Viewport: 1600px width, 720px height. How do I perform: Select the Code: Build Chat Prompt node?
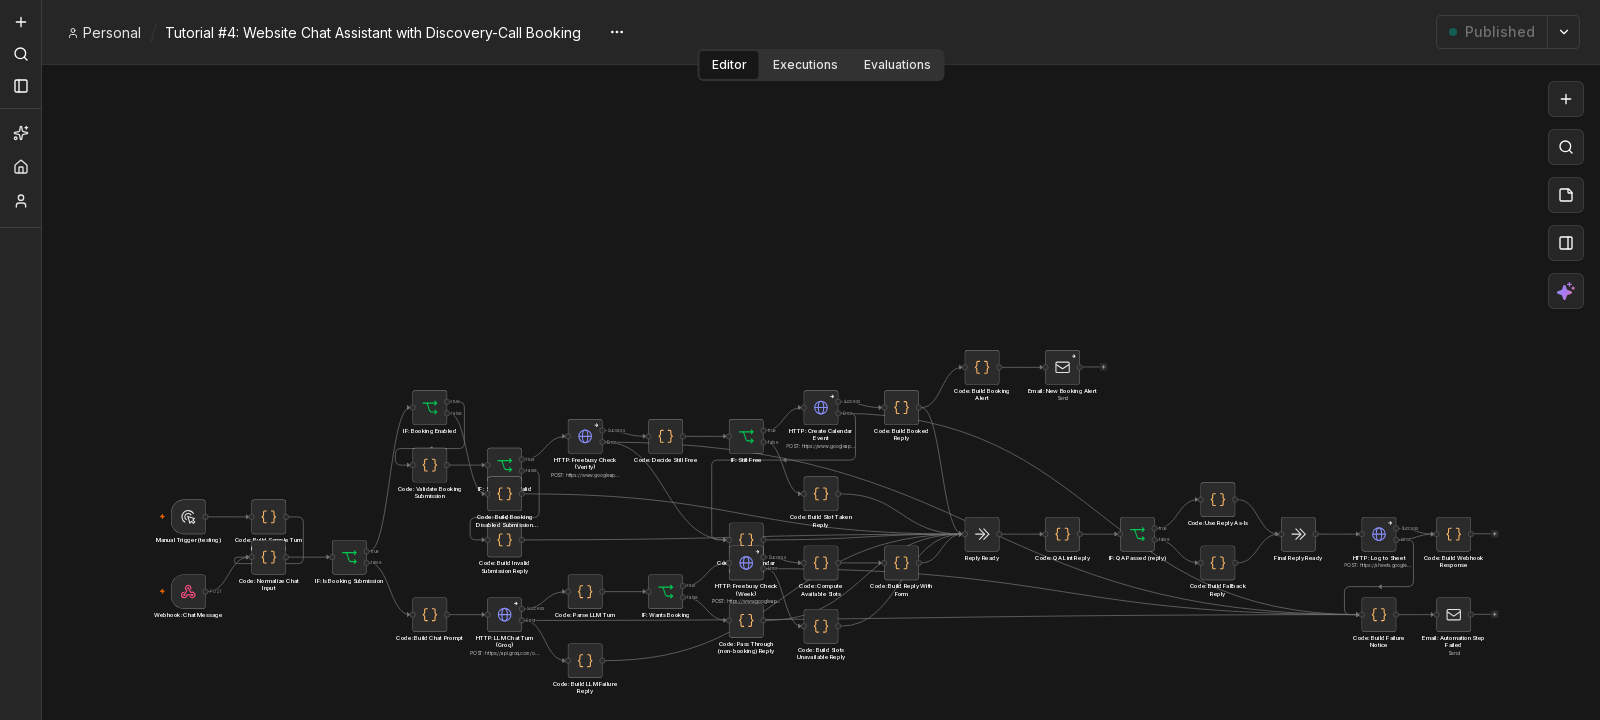point(430,615)
